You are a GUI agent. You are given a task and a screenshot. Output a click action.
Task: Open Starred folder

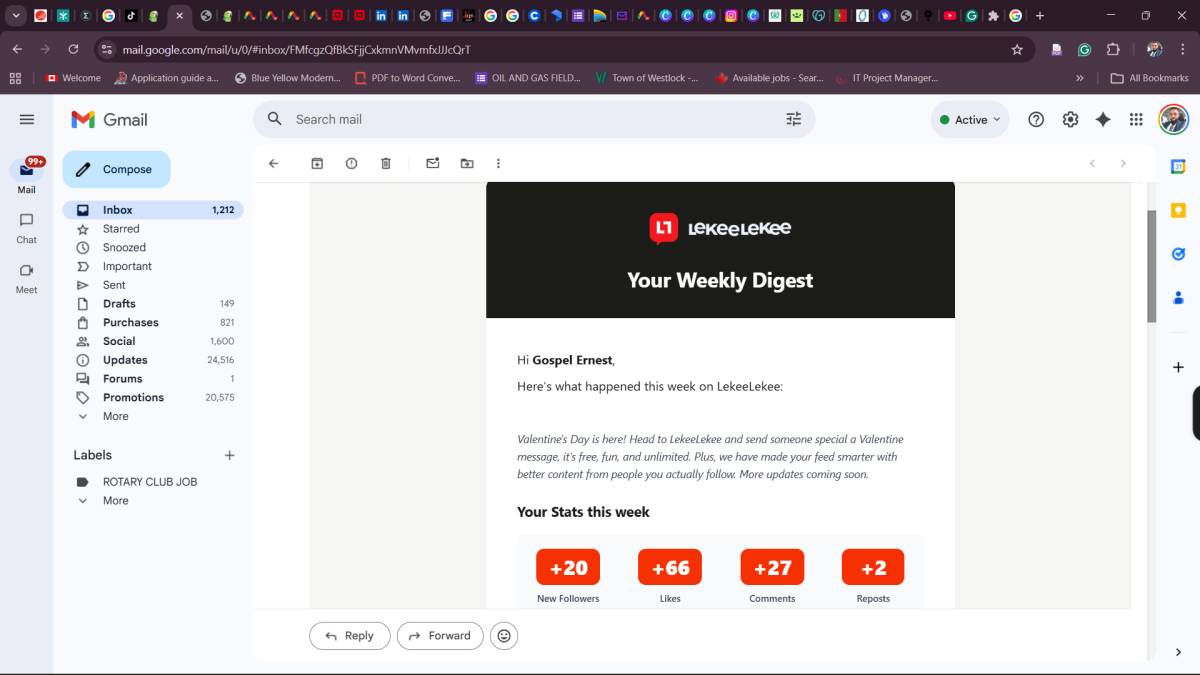(153, 229)
